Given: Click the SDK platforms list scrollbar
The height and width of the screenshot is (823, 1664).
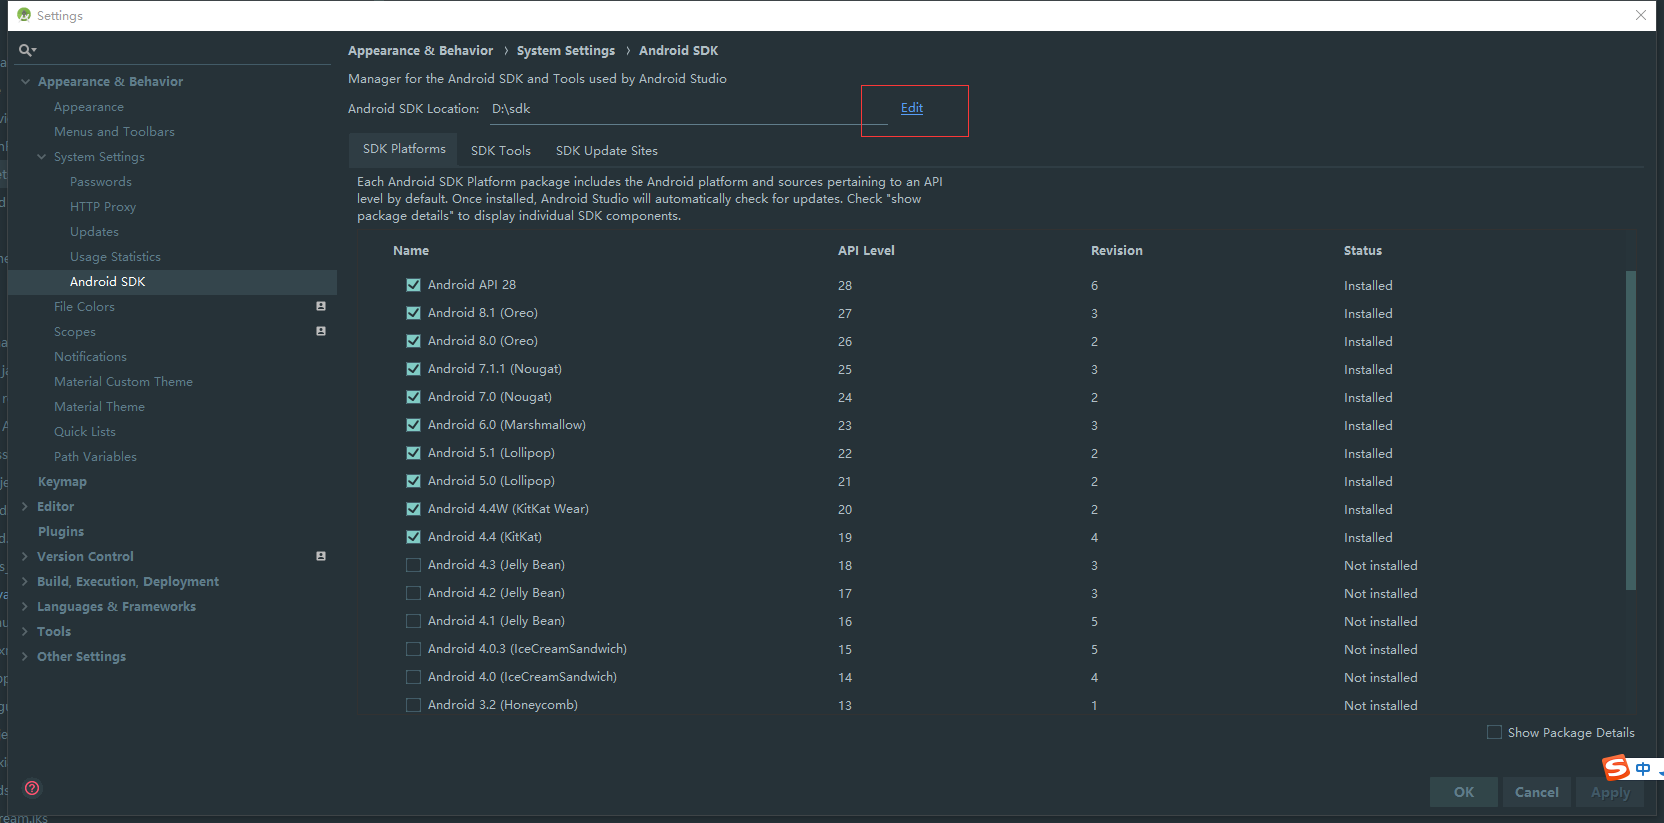Looking at the screenshot, I should [1631, 430].
